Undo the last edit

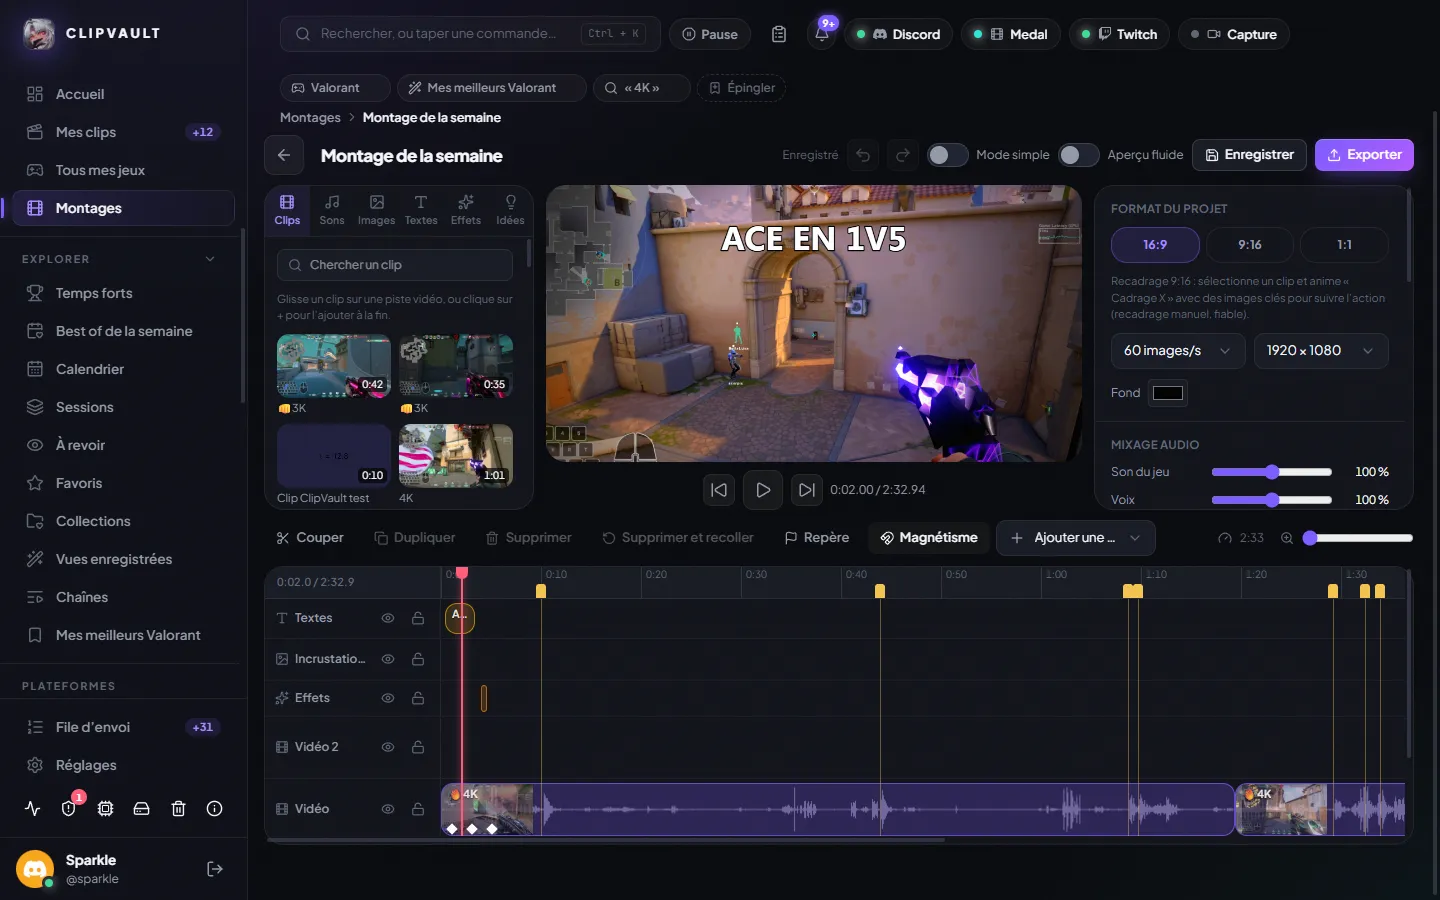pyautogui.click(x=863, y=155)
